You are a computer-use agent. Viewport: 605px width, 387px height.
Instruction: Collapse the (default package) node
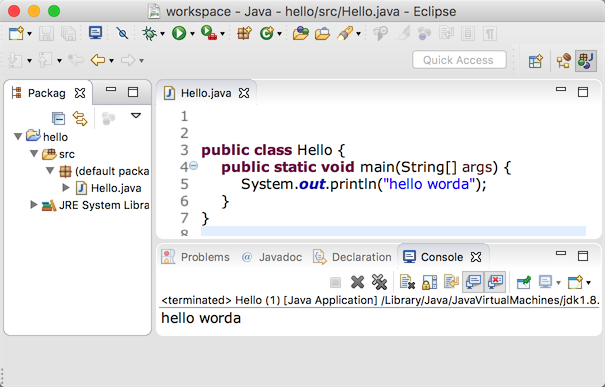point(50,170)
